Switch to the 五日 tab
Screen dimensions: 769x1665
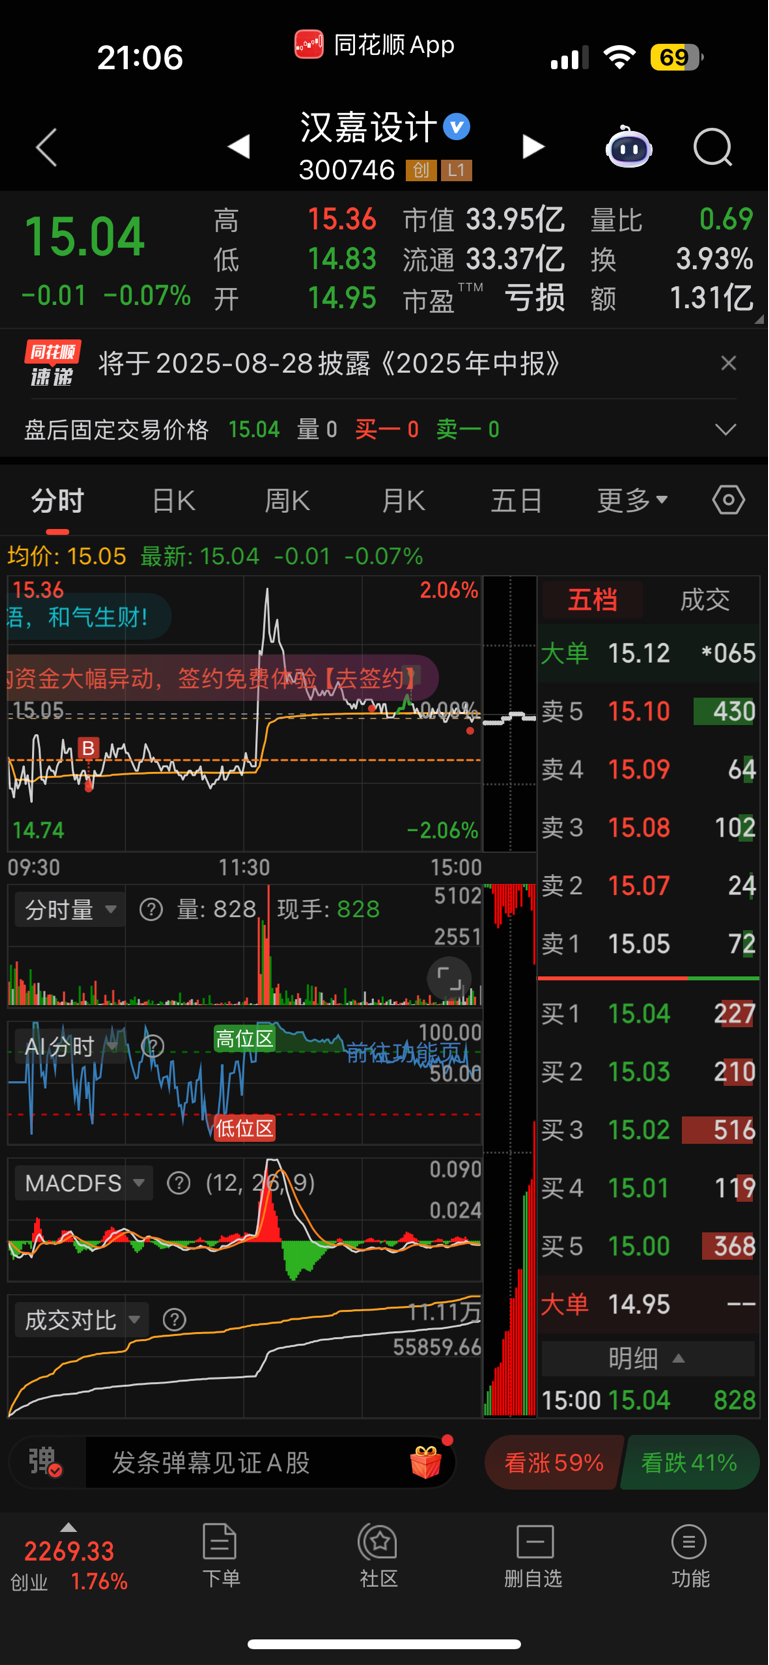coord(516,500)
